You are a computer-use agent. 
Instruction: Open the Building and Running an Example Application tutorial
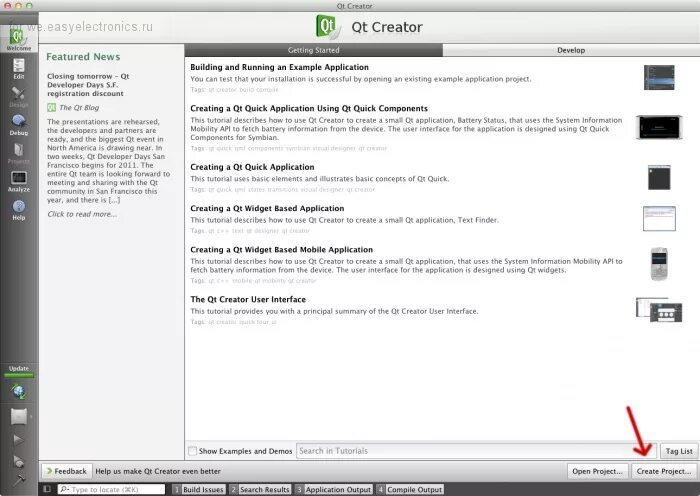(279, 67)
